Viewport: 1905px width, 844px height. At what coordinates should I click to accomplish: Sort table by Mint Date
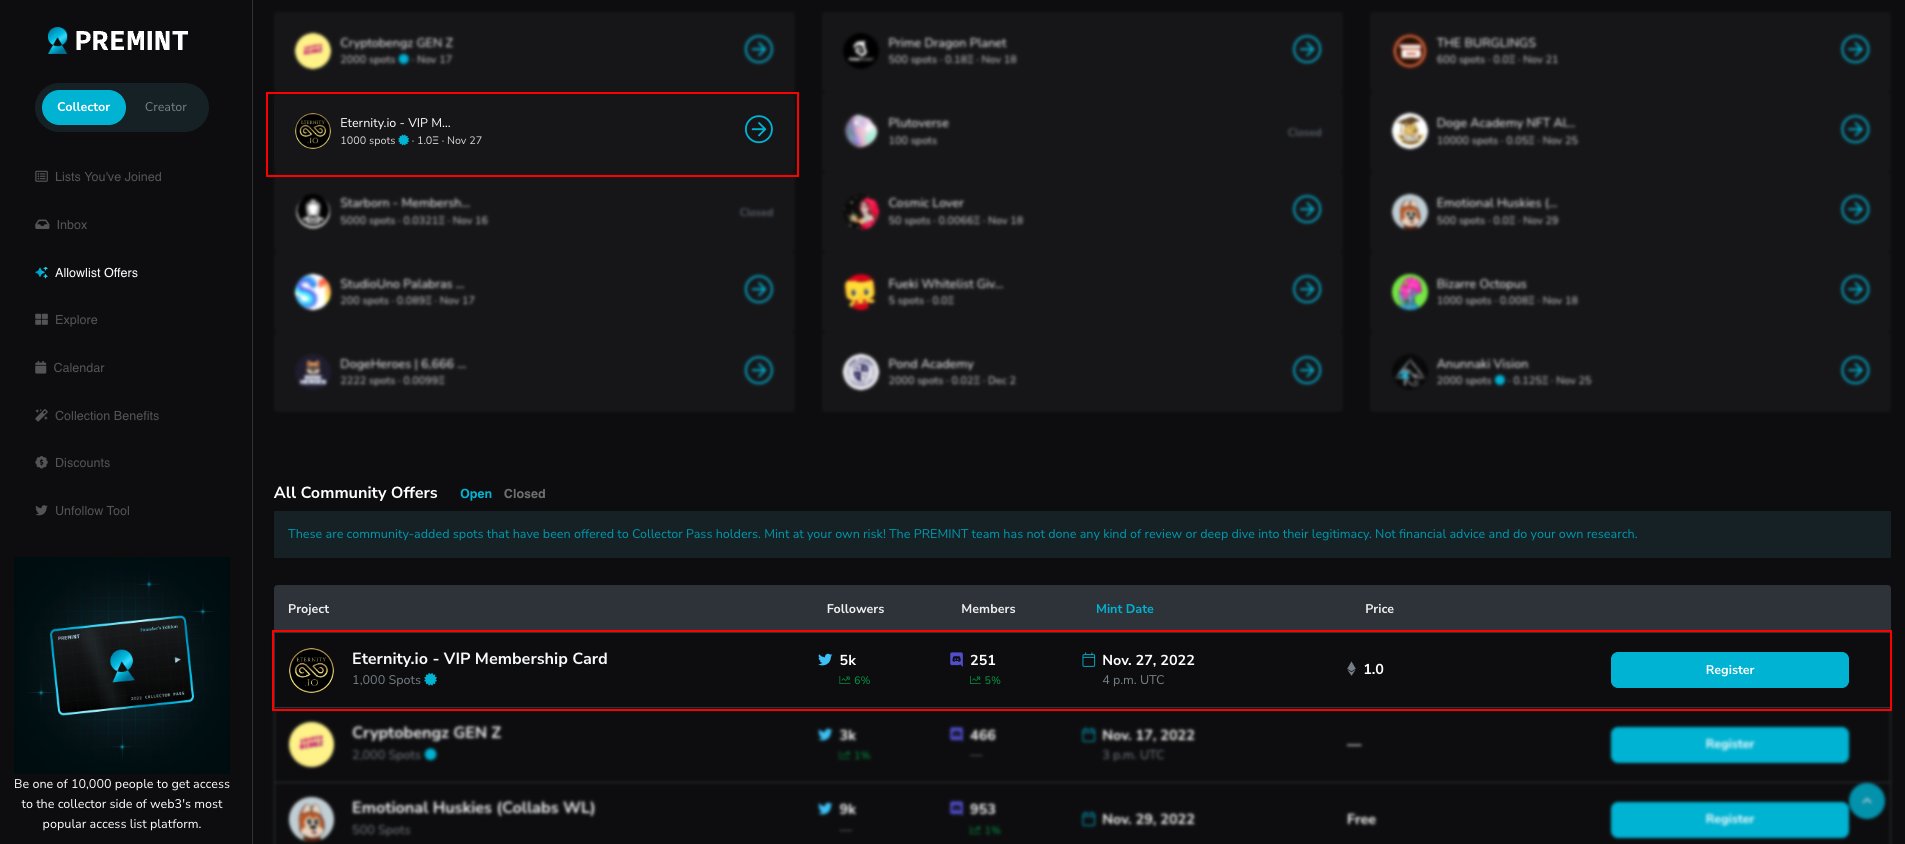pyautogui.click(x=1124, y=609)
